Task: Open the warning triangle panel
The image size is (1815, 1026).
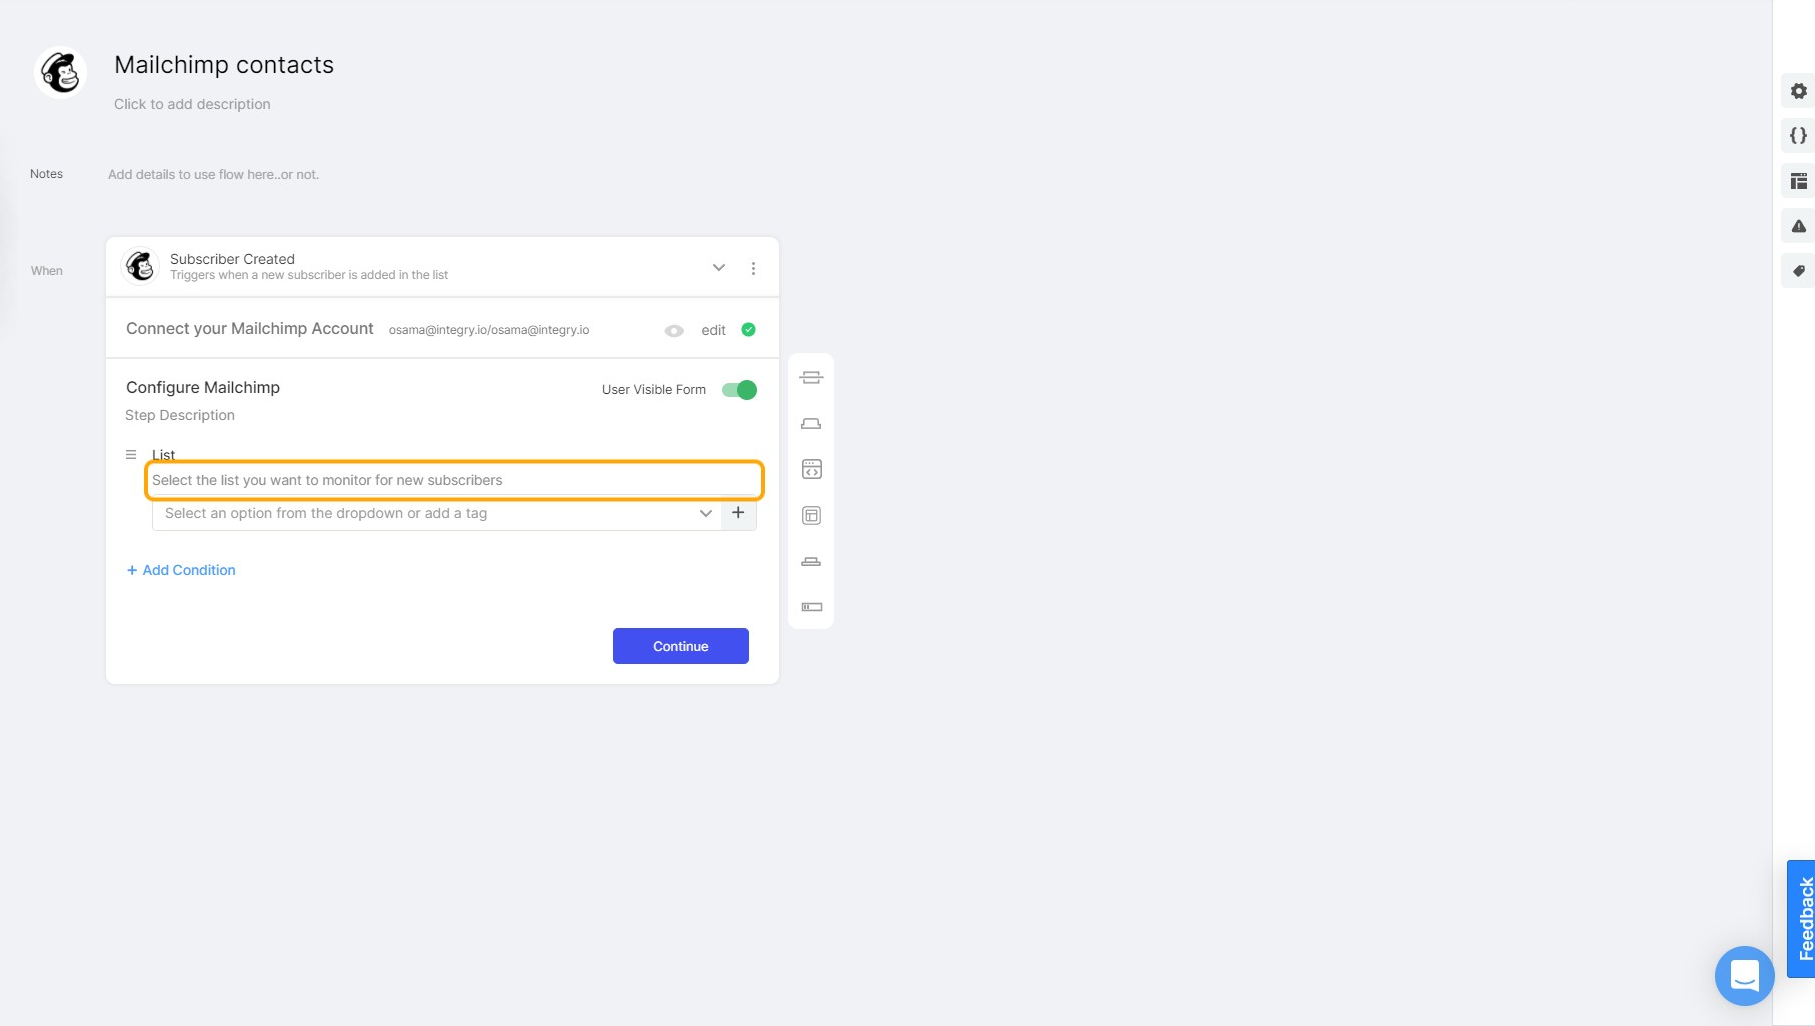Action: point(1798,226)
